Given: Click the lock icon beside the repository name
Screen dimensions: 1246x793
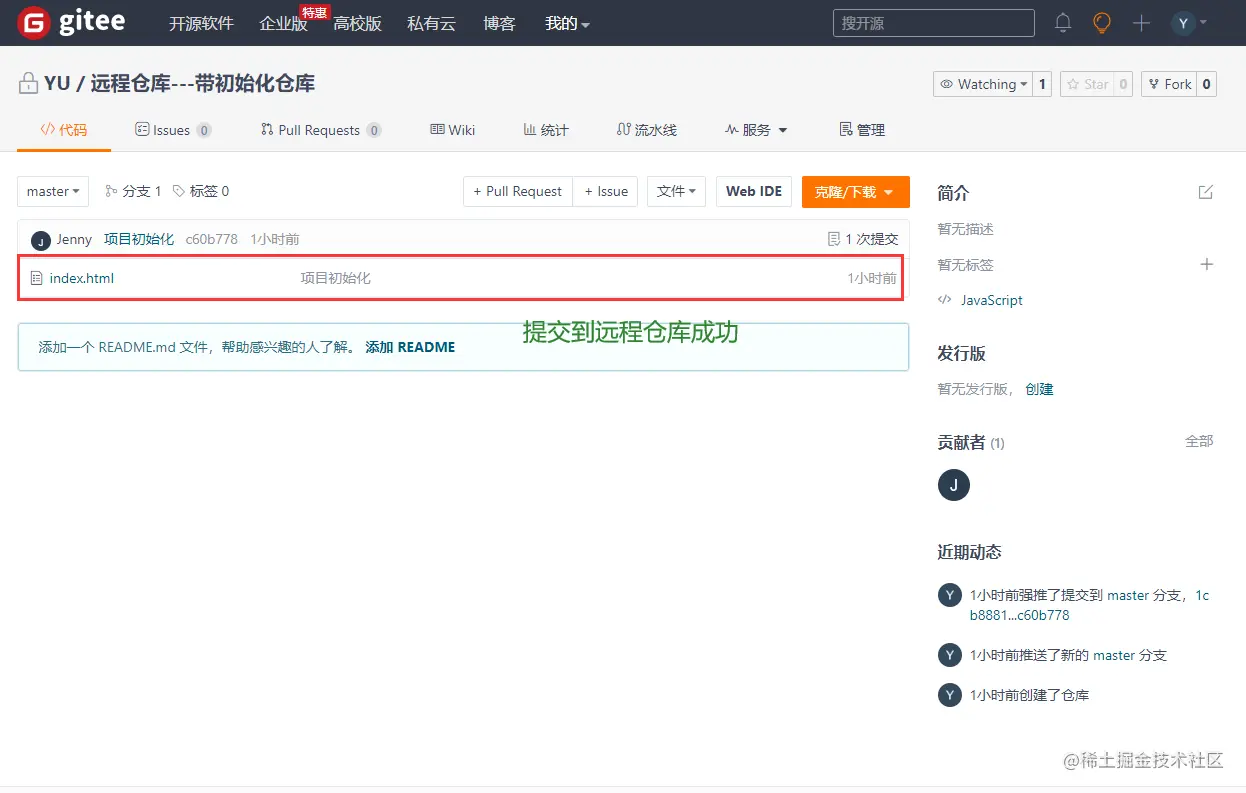Looking at the screenshot, I should tap(27, 83).
